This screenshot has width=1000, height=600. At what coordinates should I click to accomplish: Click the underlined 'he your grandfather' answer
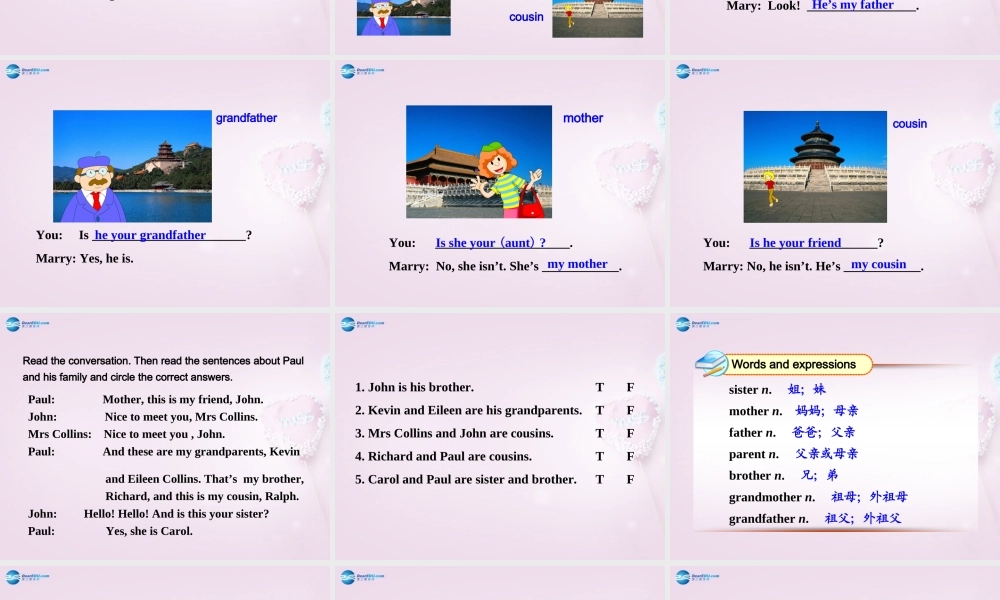point(150,235)
